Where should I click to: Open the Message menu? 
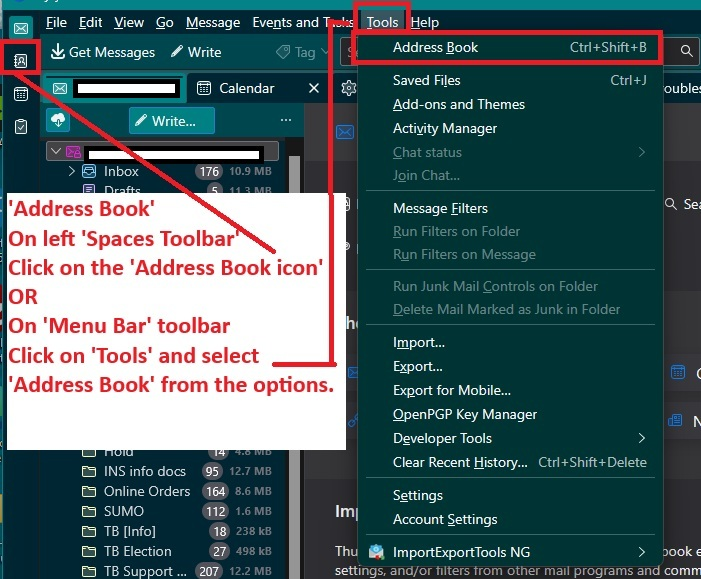tap(213, 22)
